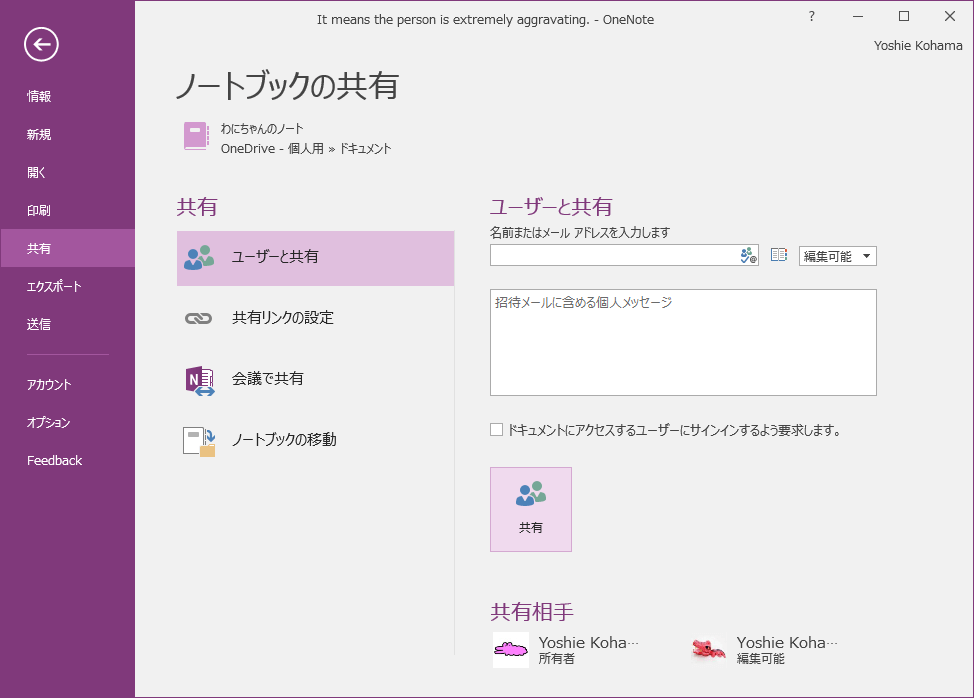
Task: Click the large 共有 button
Action: pyautogui.click(x=530, y=509)
